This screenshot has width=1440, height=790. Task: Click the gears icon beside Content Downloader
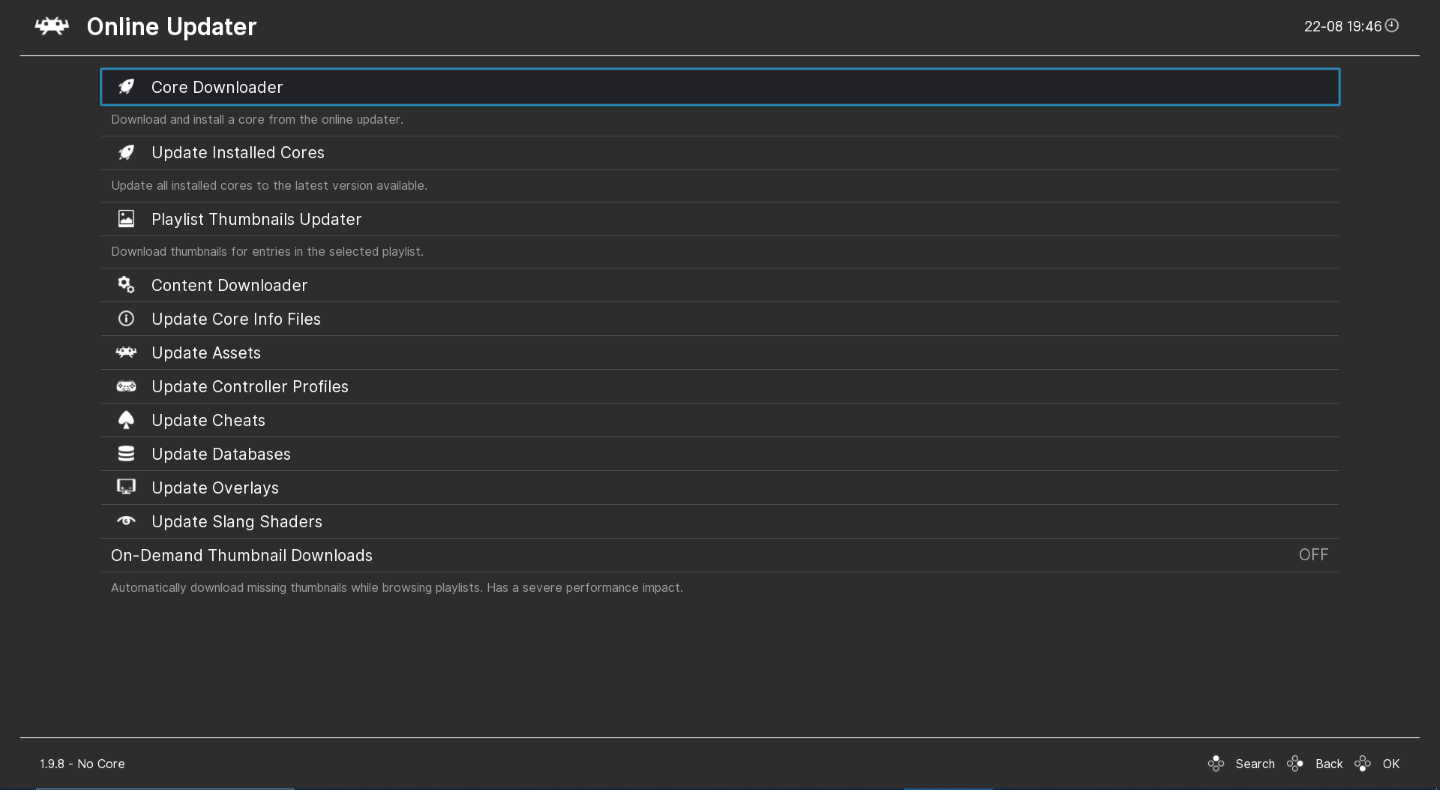pyautogui.click(x=126, y=285)
